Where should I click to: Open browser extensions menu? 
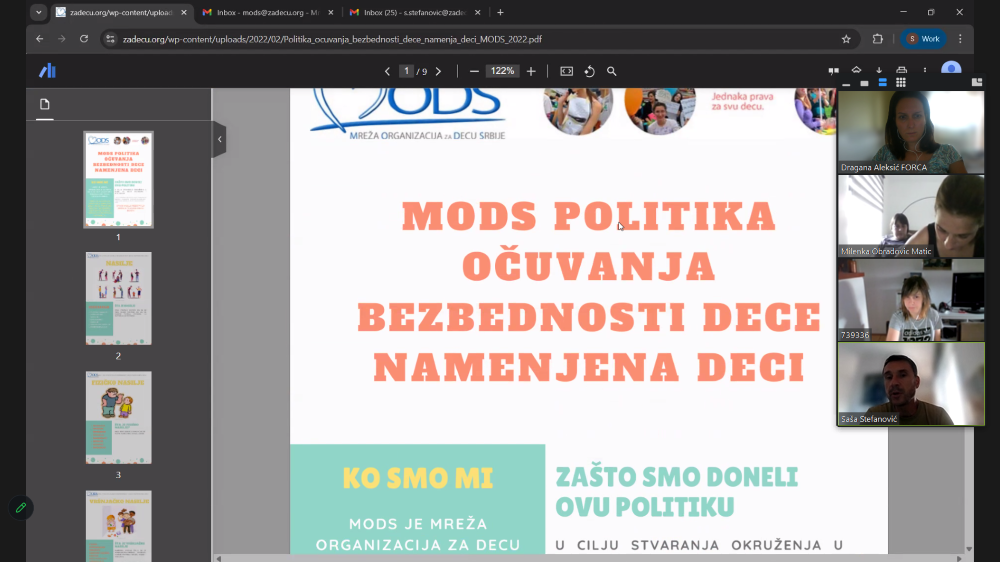click(x=878, y=39)
